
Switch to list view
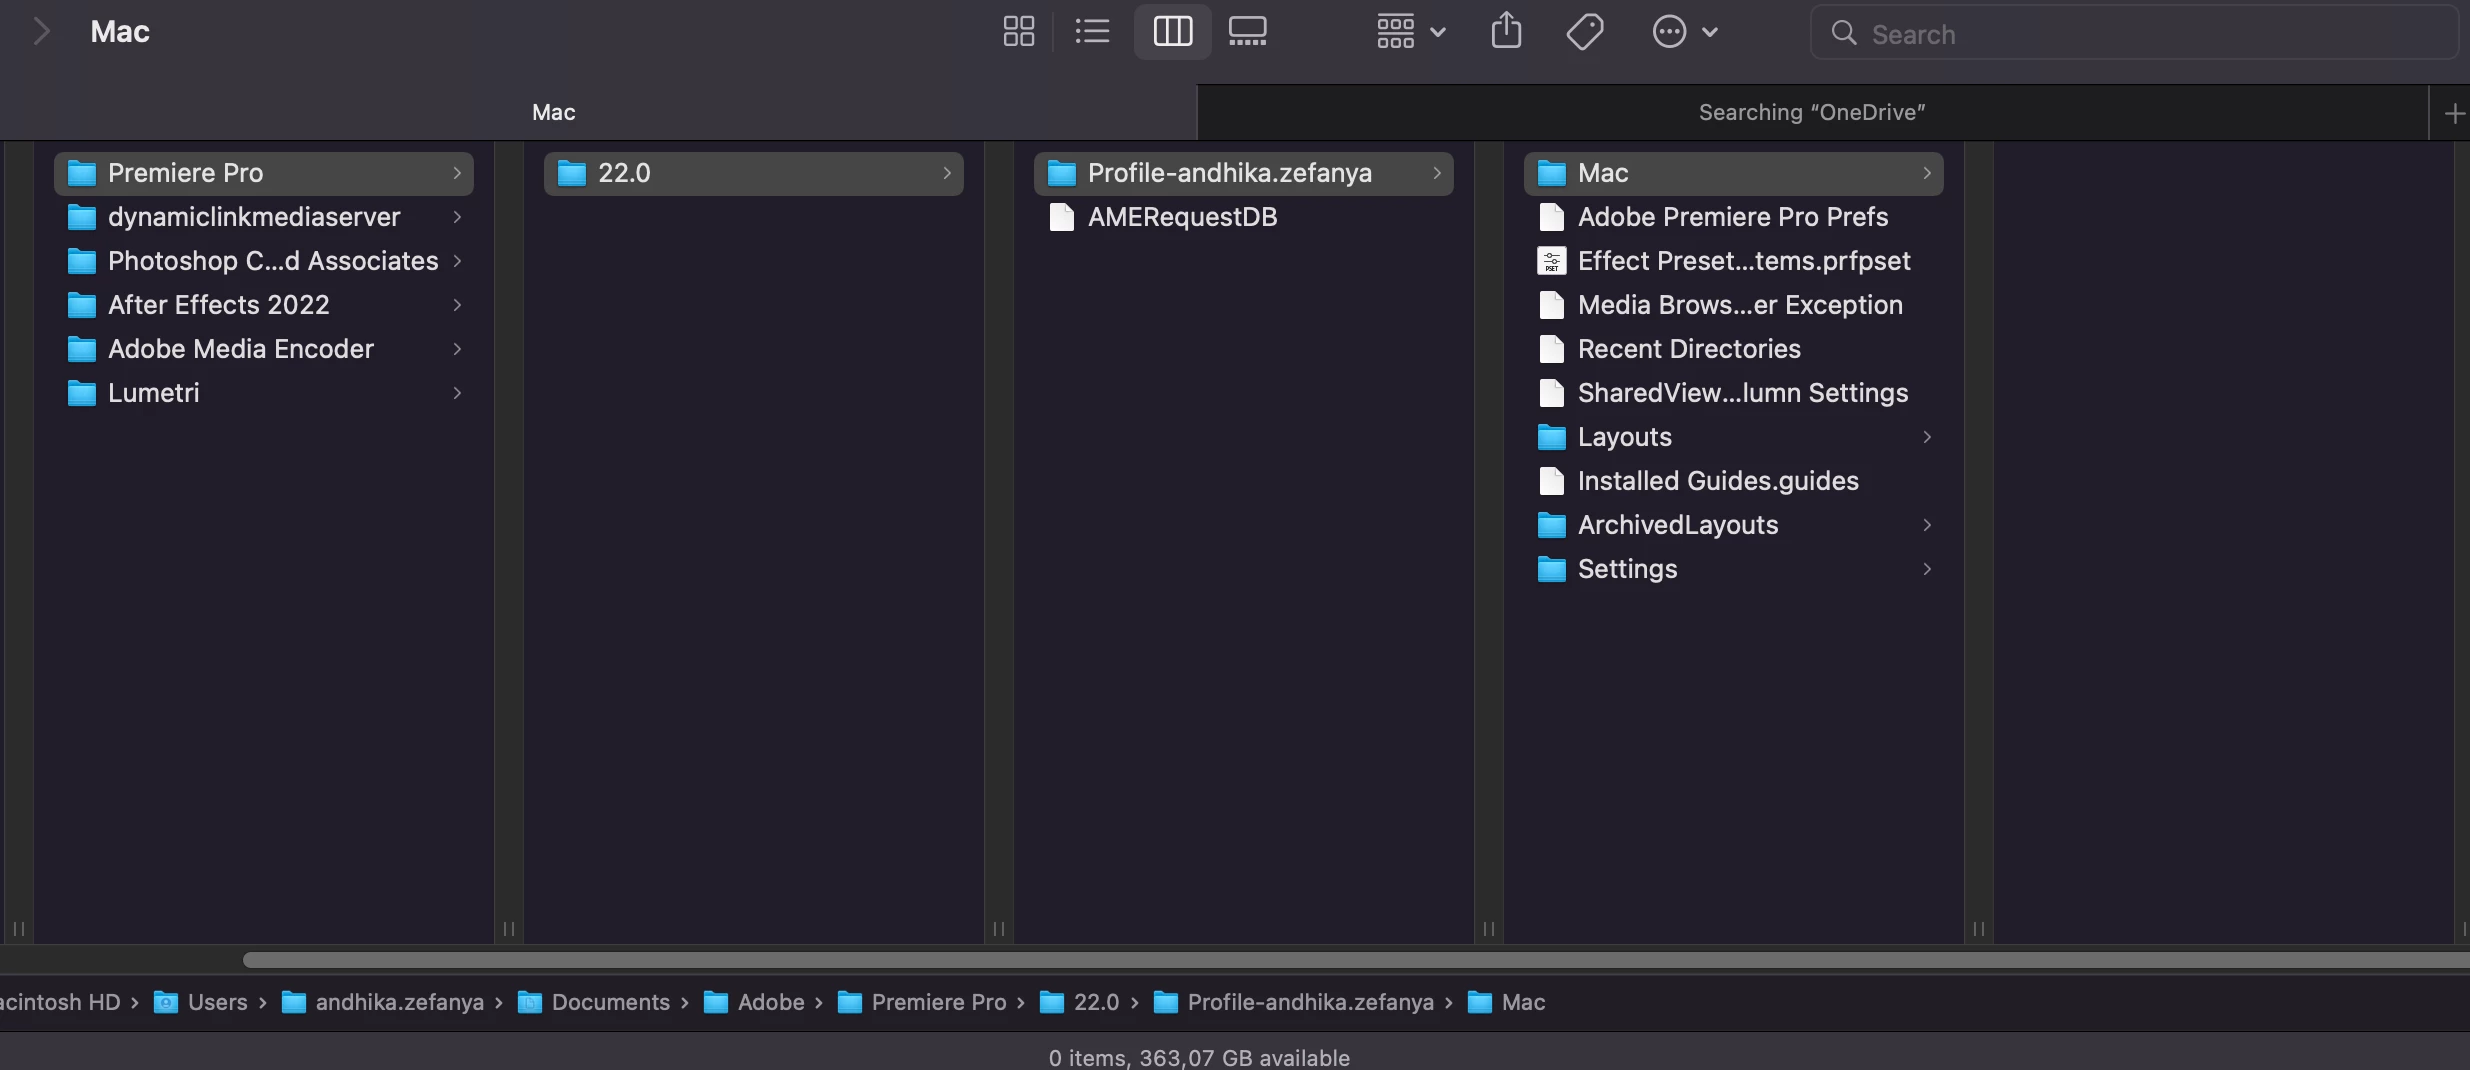pos(1092,32)
